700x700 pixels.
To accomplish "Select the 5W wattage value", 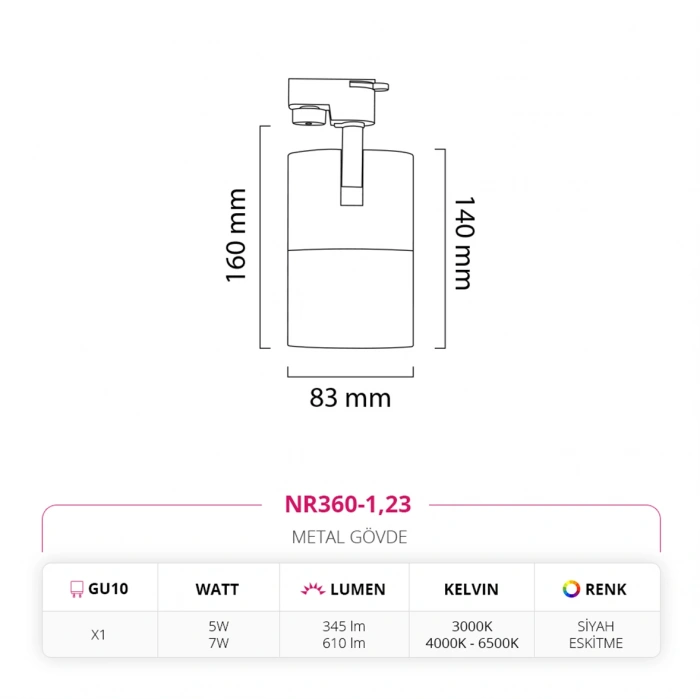I will coord(217,627).
